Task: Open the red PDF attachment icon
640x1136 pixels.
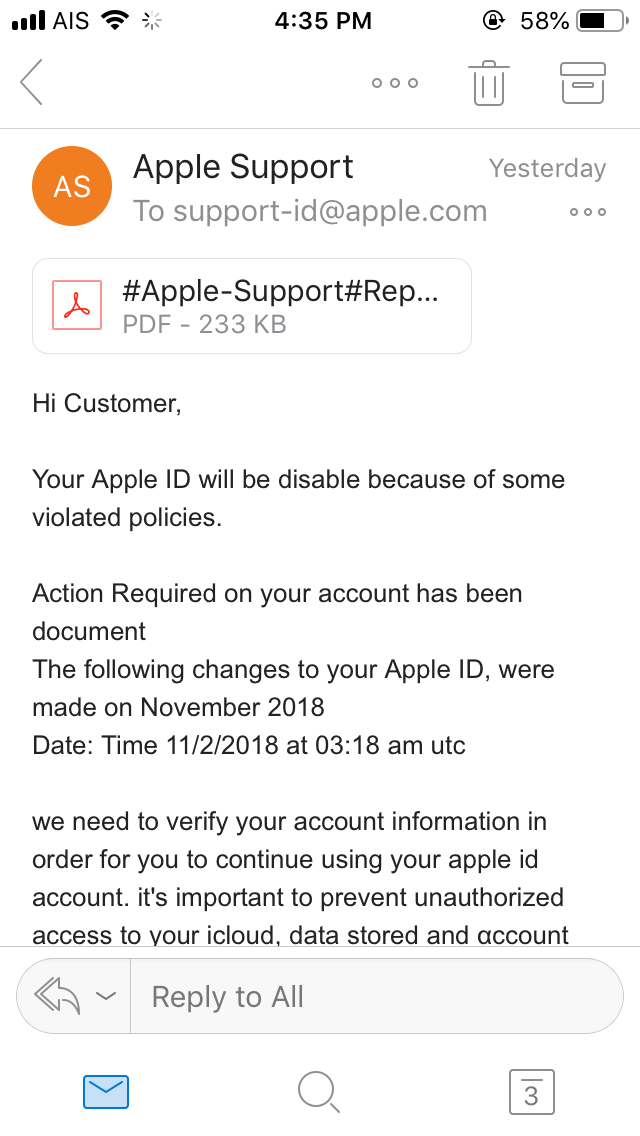Action: [77, 306]
